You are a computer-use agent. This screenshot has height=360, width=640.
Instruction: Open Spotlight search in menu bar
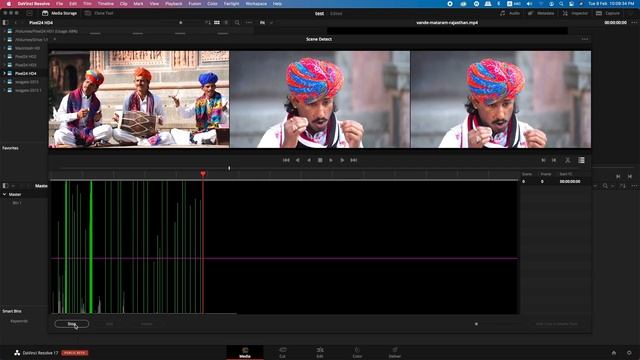561,4
